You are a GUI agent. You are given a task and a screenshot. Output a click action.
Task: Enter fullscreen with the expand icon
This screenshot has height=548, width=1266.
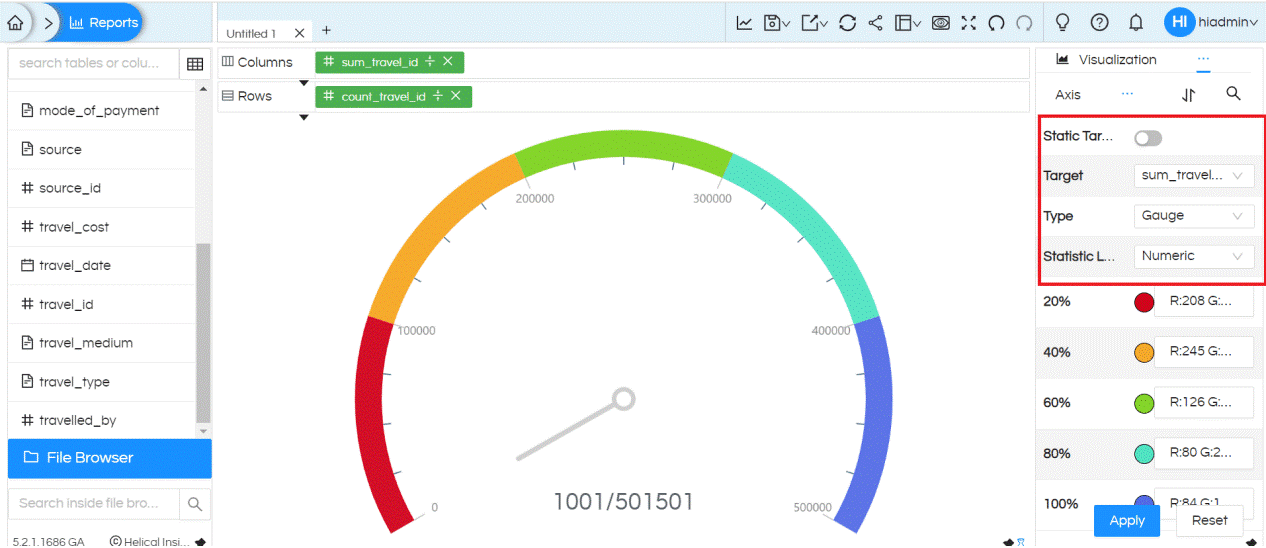pyautogui.click(x=968, y=22)
